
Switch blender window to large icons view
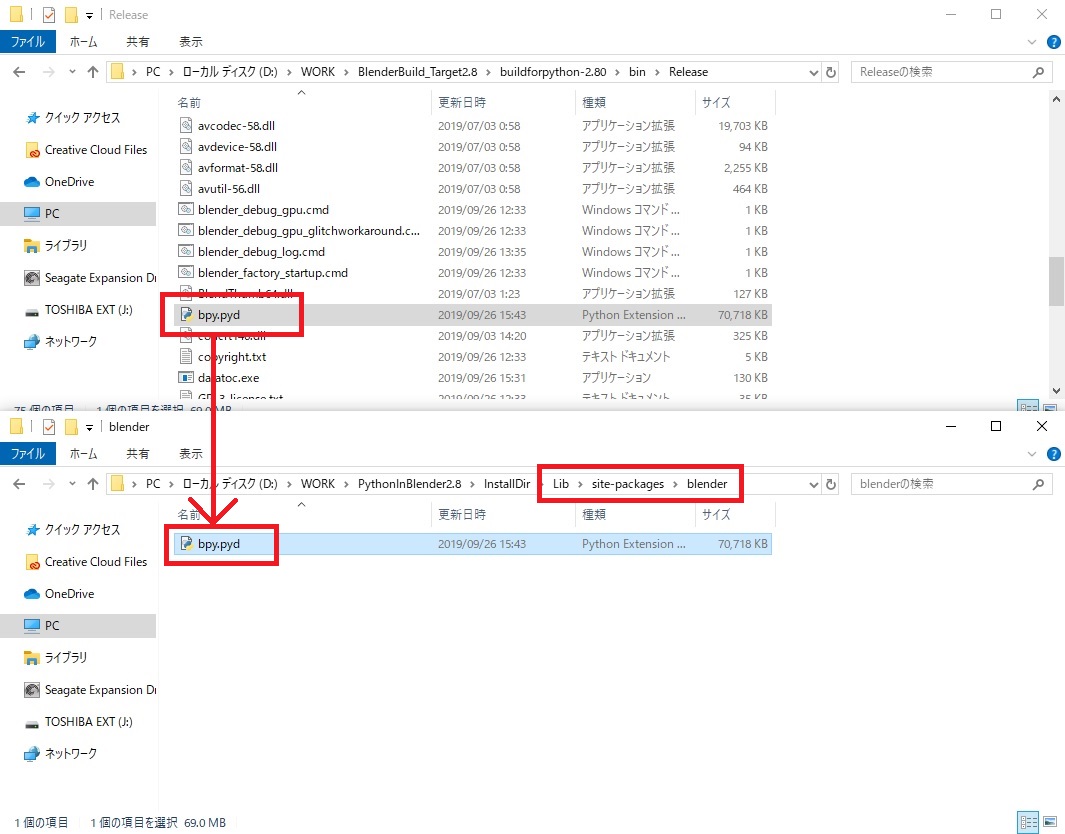pos(1050,822)
